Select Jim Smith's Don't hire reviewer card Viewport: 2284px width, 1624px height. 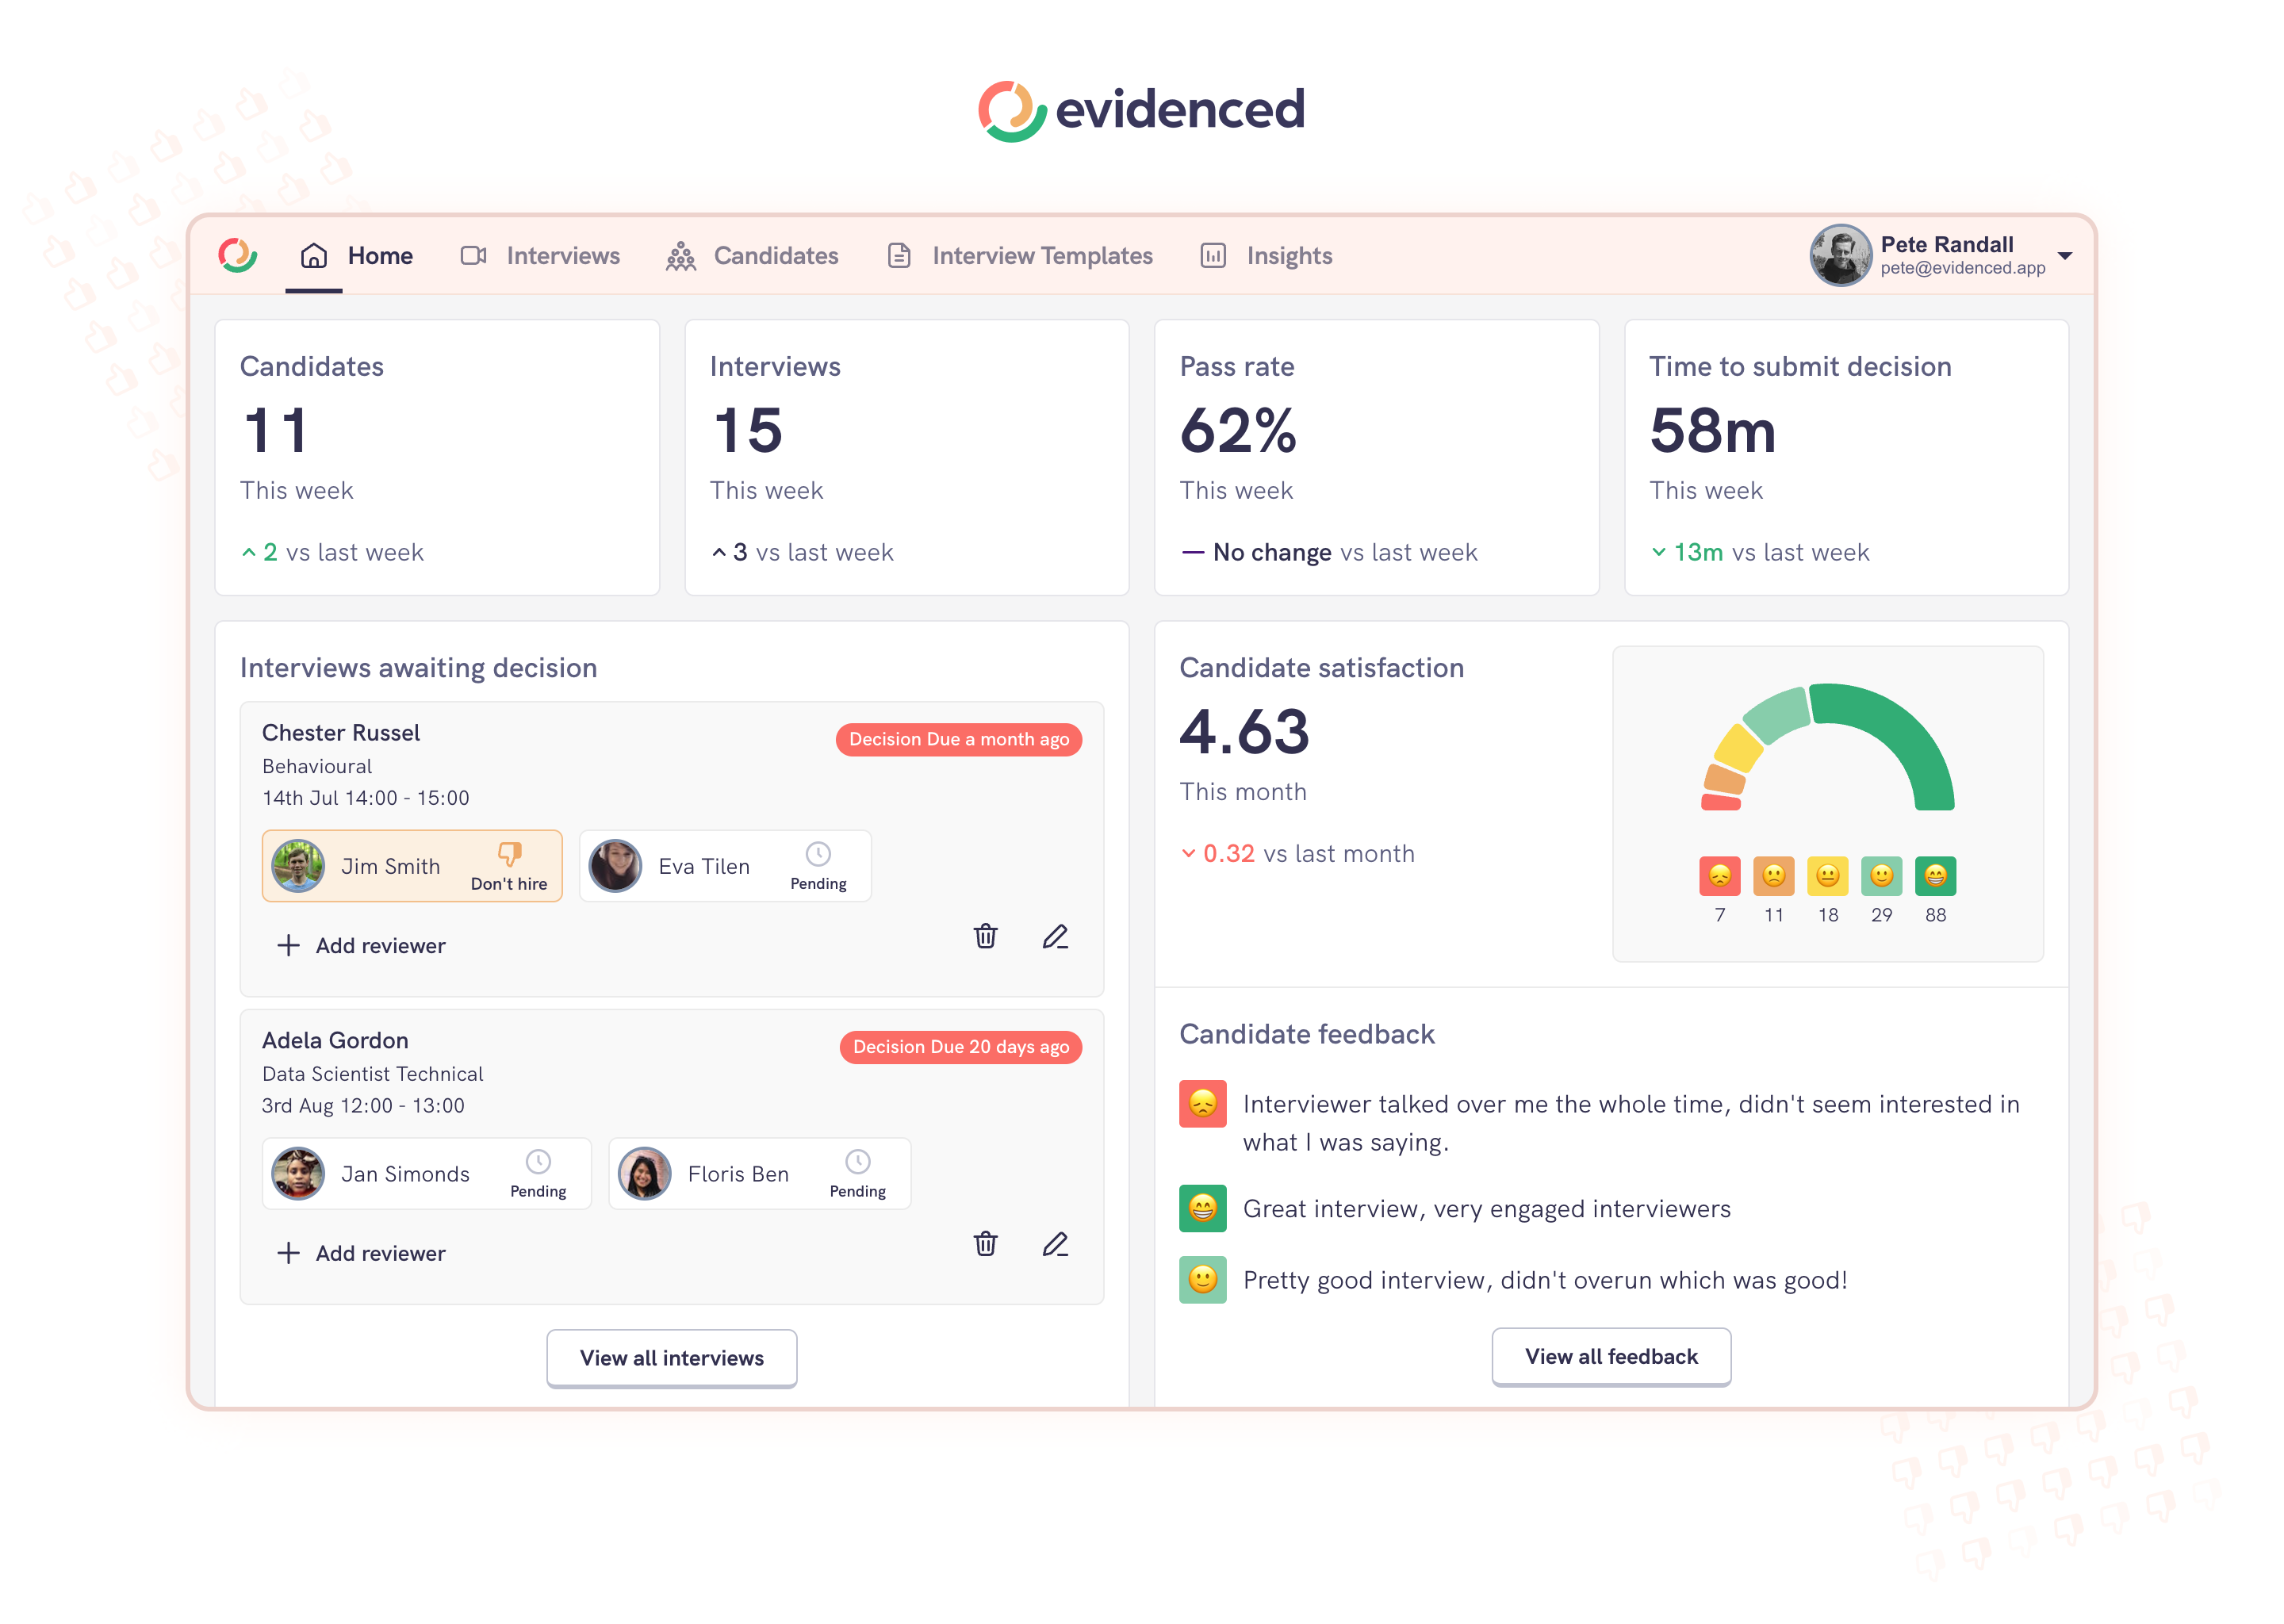pos(412,865)
